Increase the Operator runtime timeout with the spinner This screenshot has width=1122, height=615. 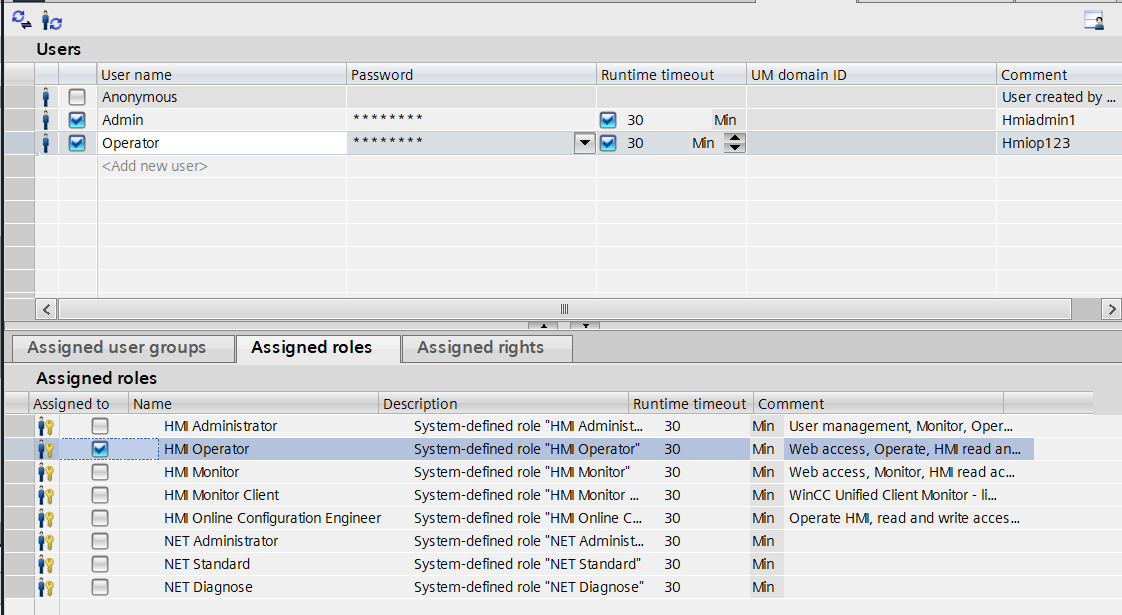(x=735, y=138)
